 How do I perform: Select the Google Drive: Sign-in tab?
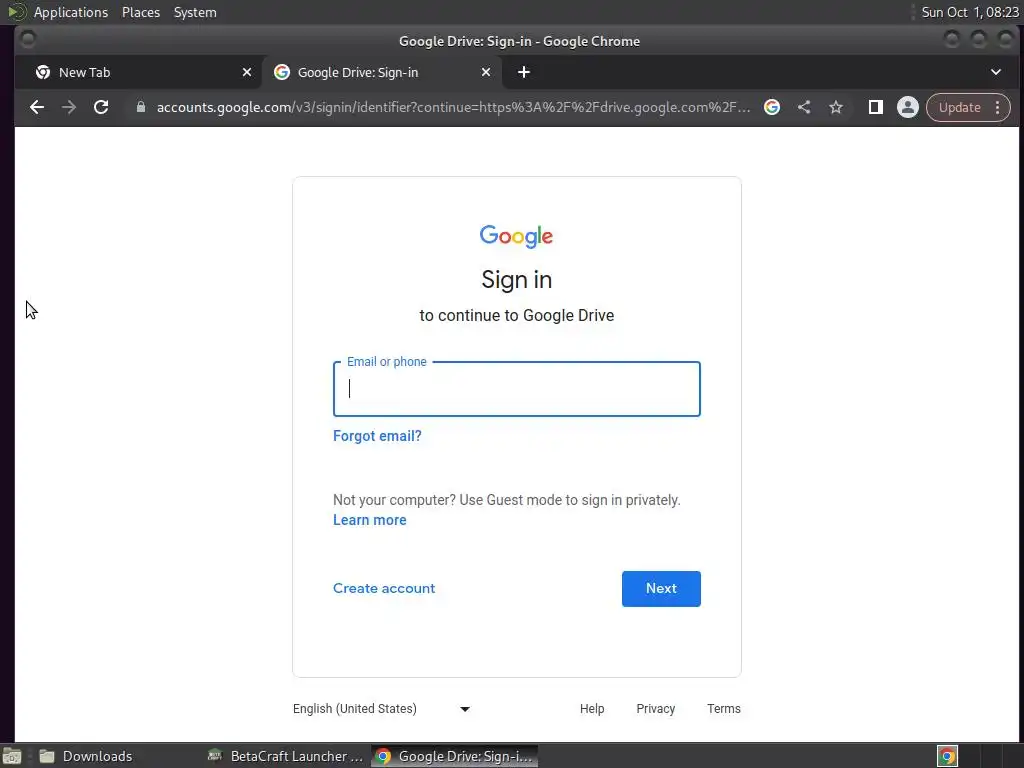pyautogui.click(x=382, y=72)
